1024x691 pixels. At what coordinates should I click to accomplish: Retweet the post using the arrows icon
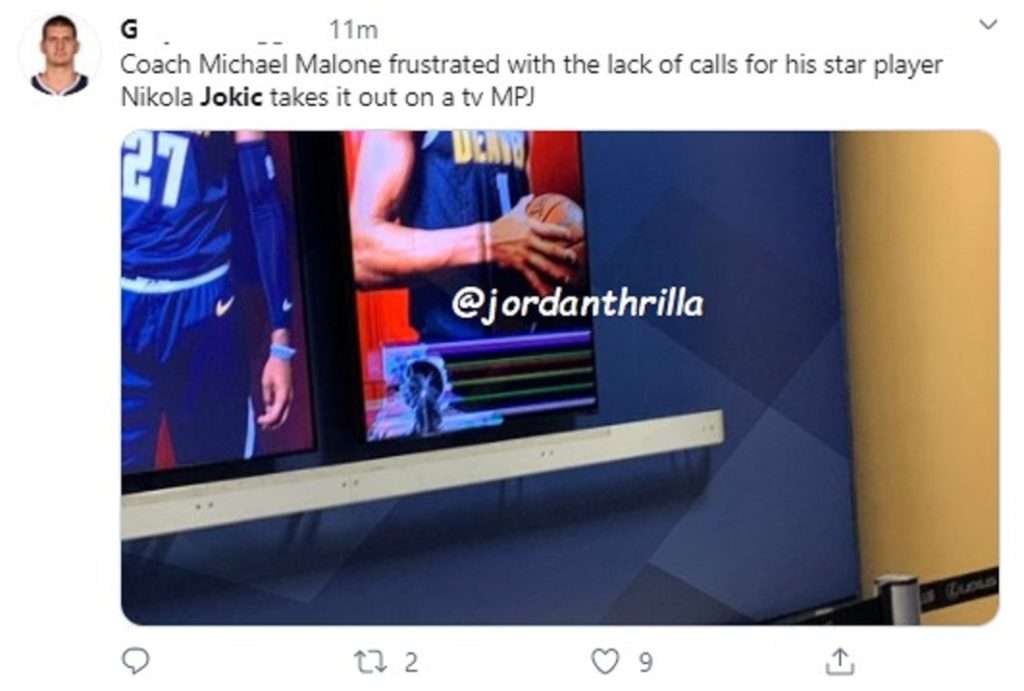(370, 662)
